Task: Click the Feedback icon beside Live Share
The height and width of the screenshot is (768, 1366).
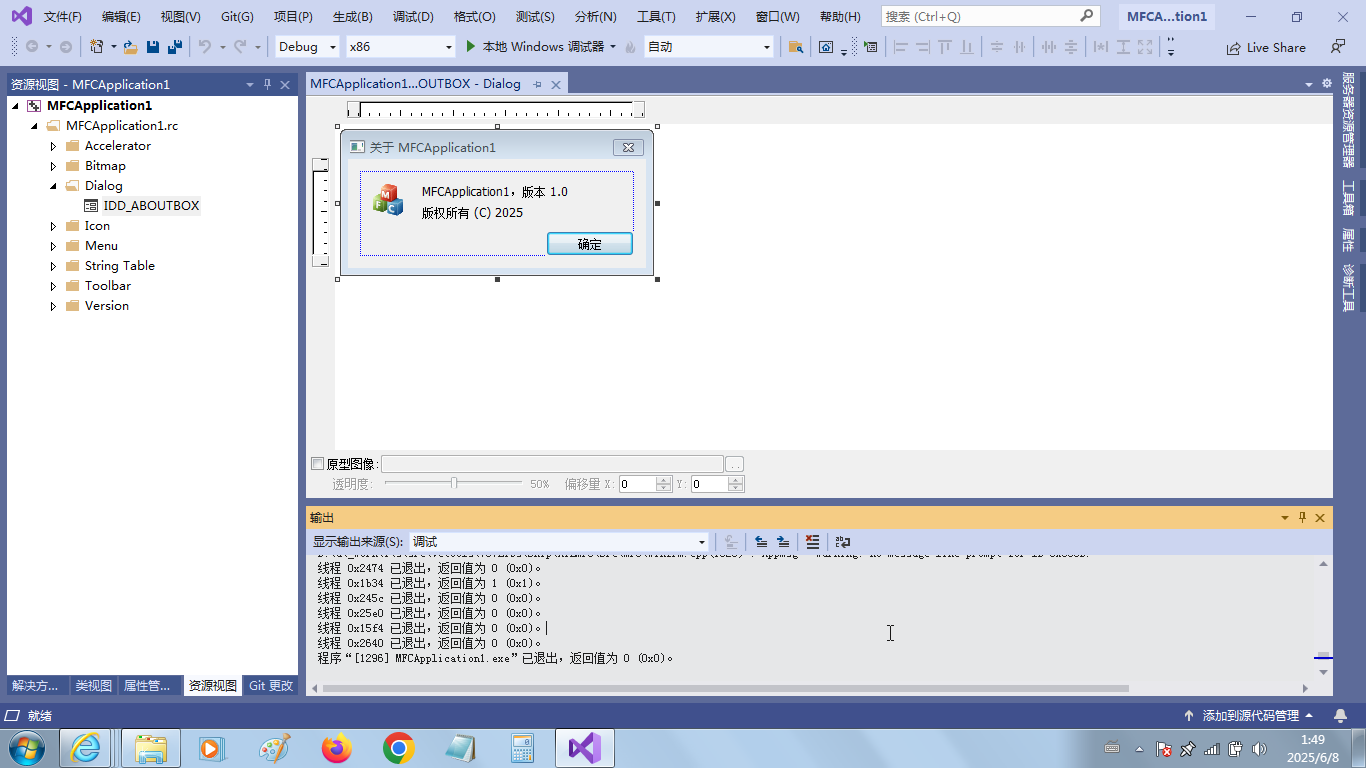Action: 1338,47
